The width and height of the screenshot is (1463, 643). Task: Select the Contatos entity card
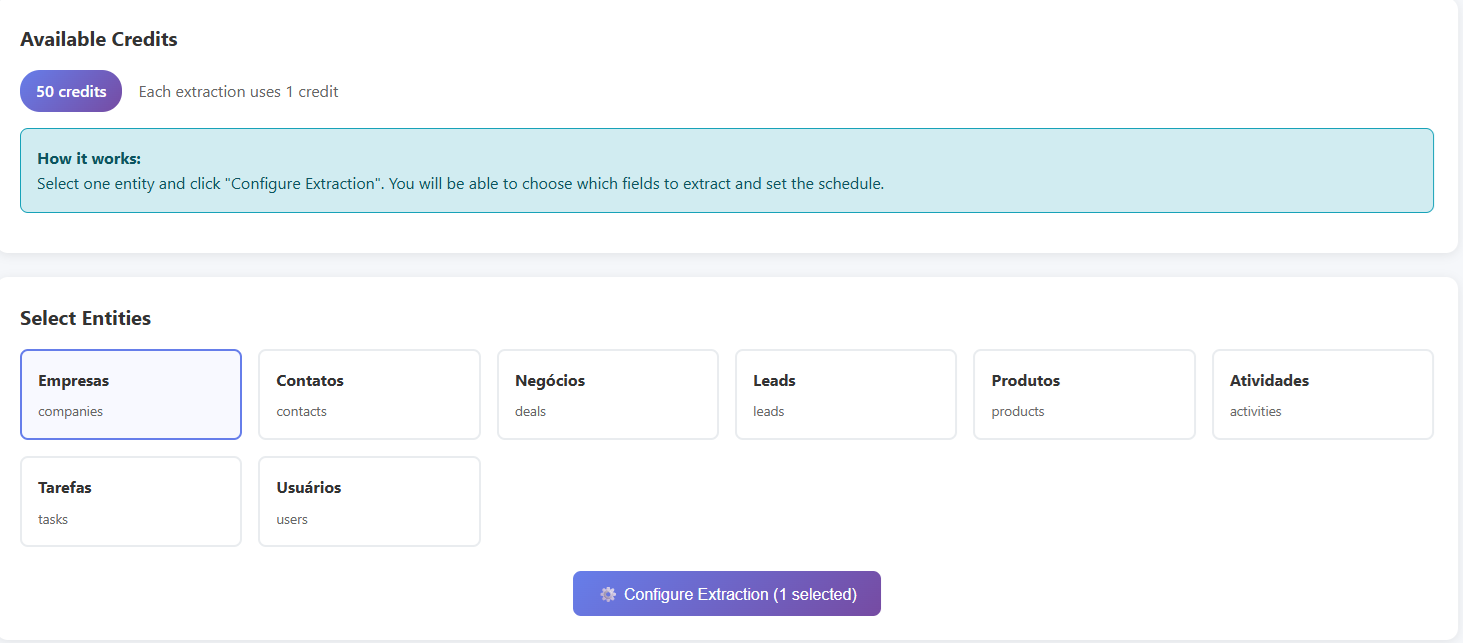369,394
